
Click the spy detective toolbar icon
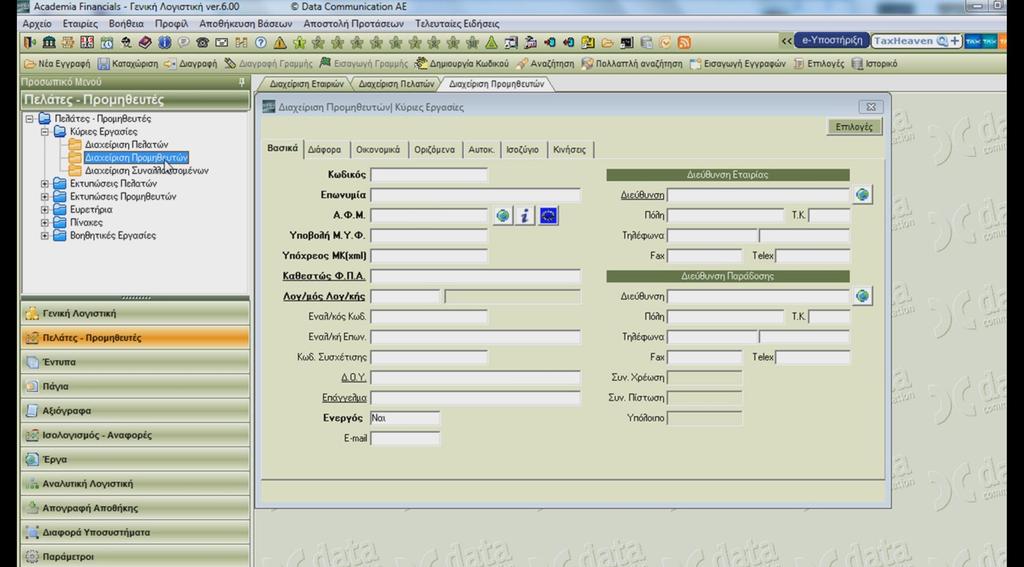pyautogui.click(x=126, y=42)
